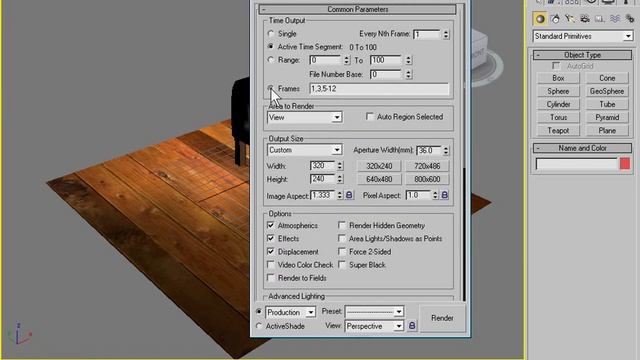Screen dimensions: 640x360
Task: Select the Space Warps category icon
Action: 615,19
